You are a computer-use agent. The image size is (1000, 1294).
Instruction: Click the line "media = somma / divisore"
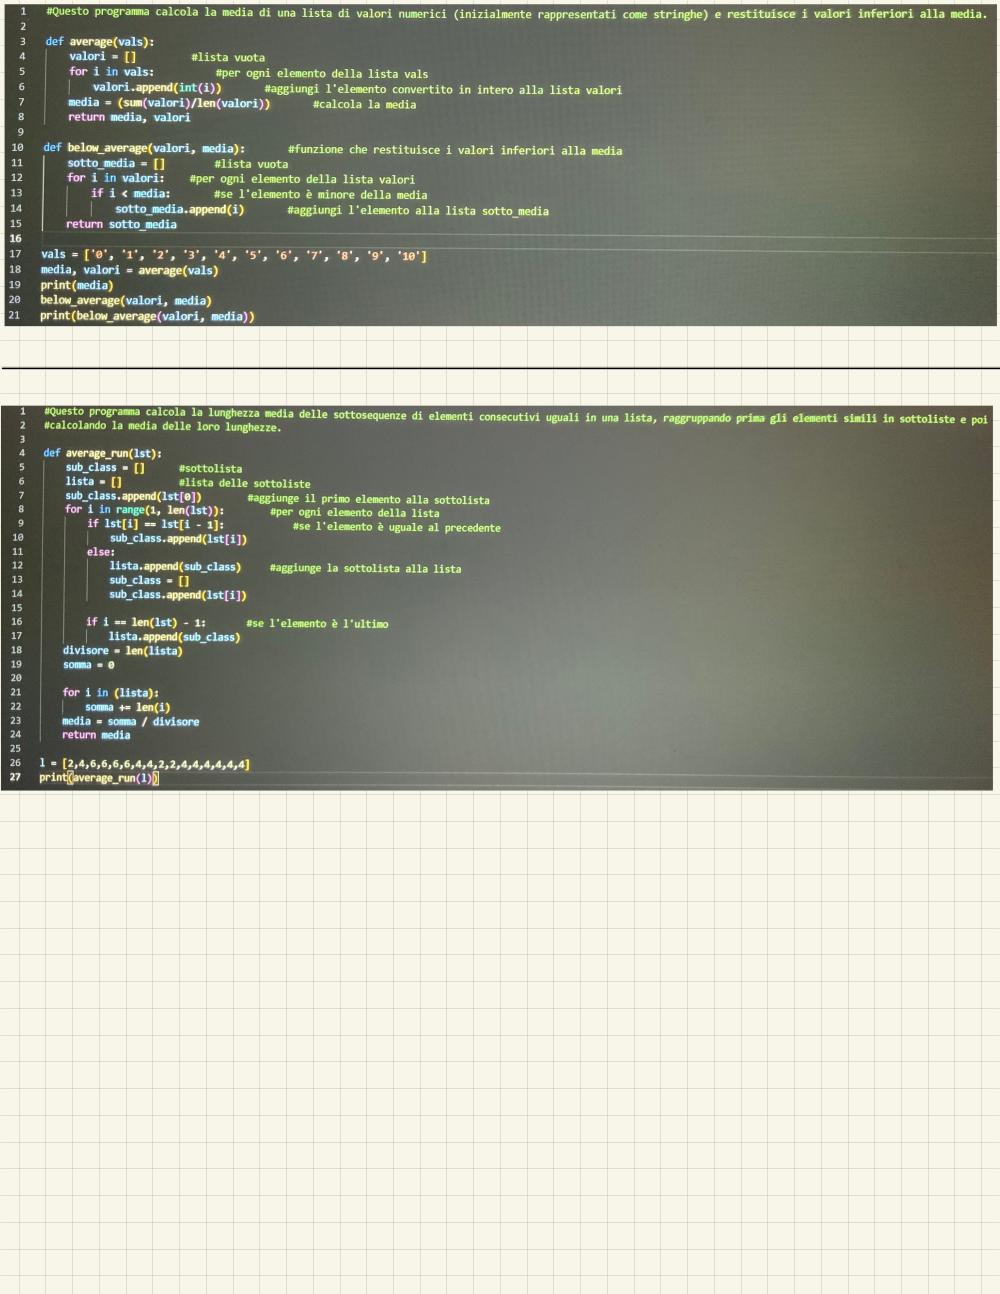point(130,721)
